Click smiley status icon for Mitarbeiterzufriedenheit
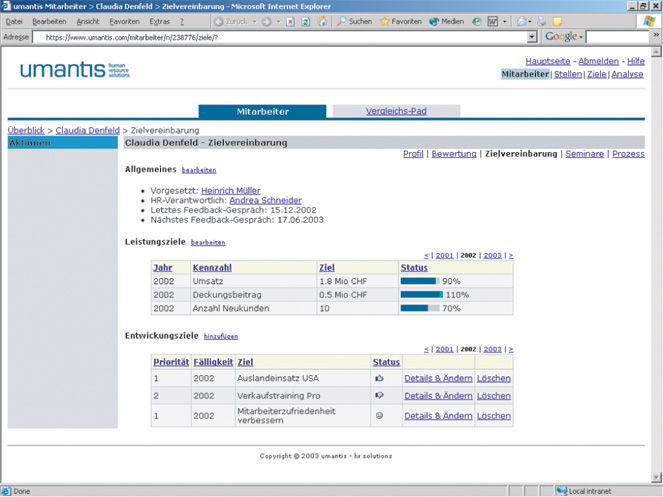Image resolution: width=663 pixels, height=497 pixels. [379, 415]
